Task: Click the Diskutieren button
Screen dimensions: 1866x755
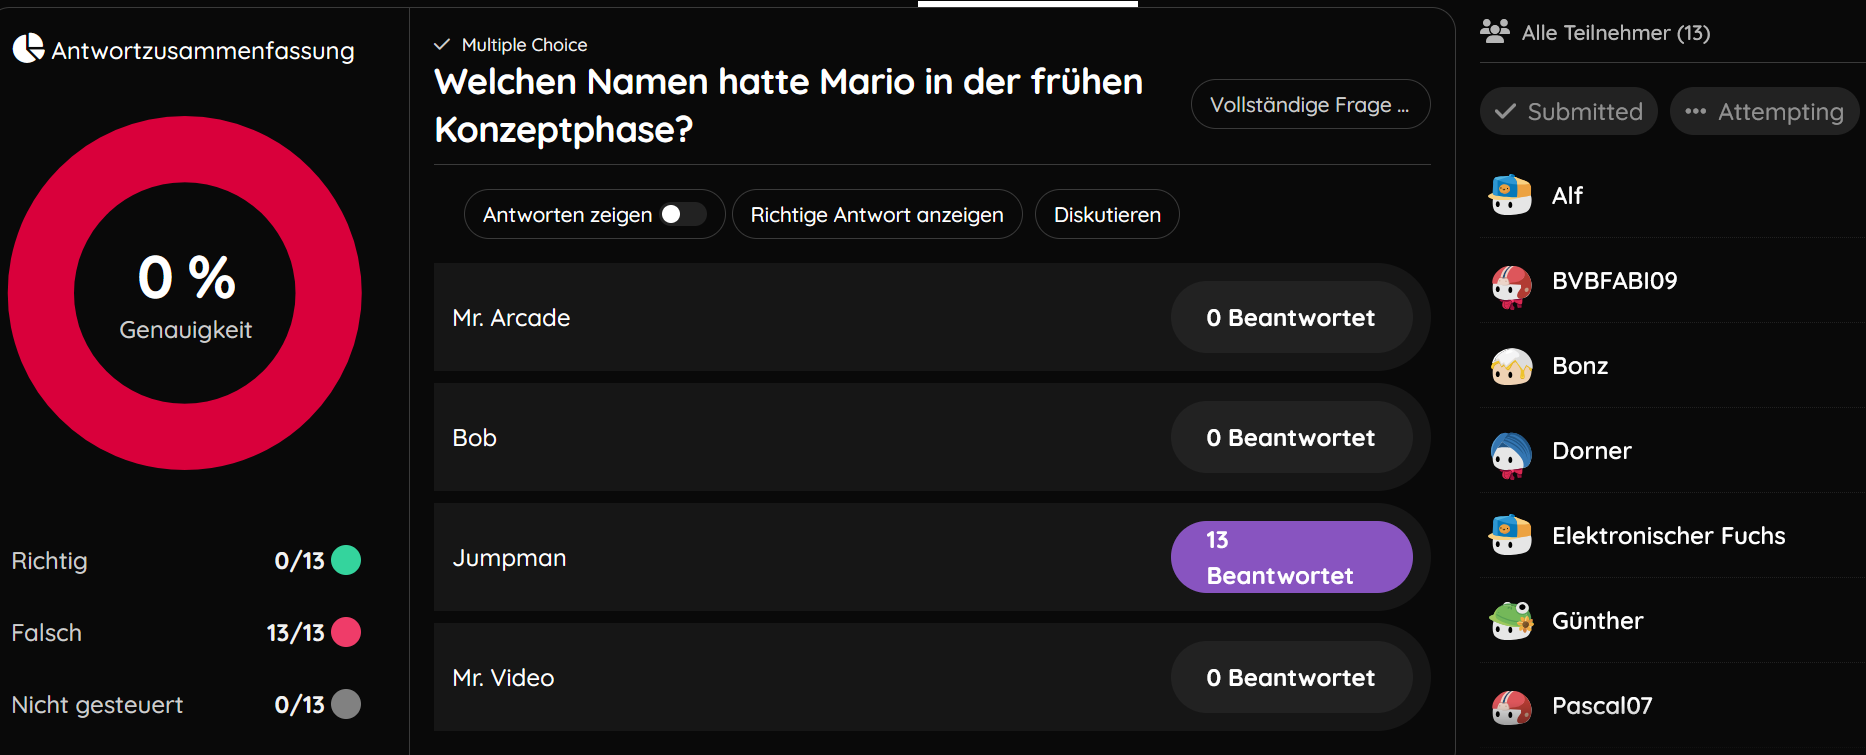Action: click(x=1107, y=214)
